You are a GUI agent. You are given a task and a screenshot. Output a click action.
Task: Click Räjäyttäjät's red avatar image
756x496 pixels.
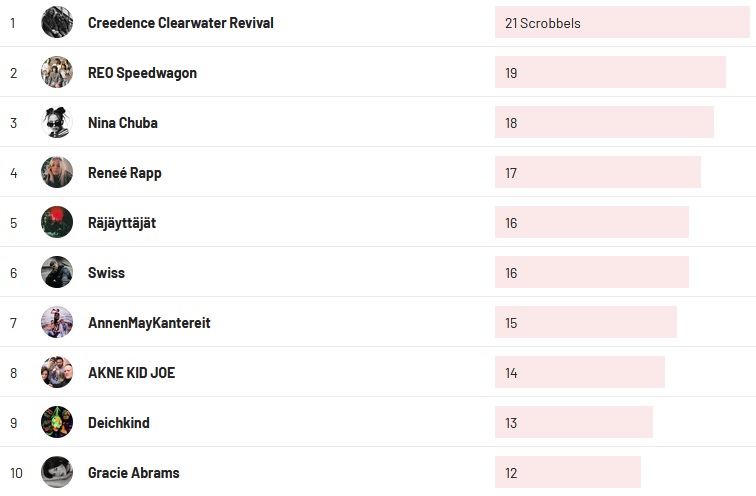[x=57, y=222]
